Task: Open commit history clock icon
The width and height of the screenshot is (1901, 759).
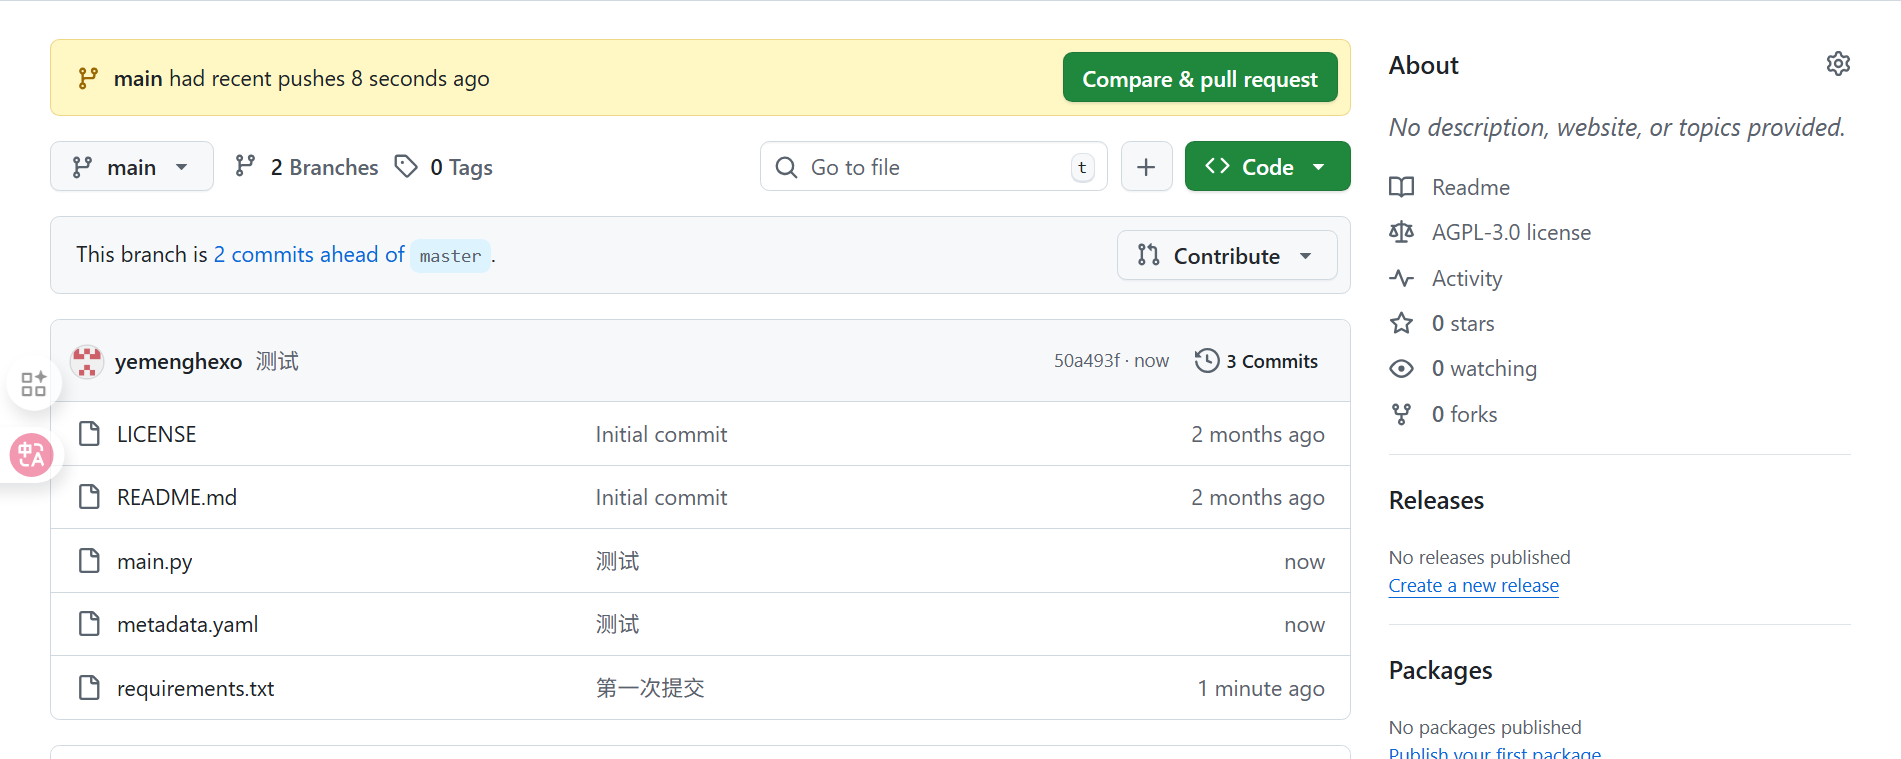Action: click(1207, 361)
